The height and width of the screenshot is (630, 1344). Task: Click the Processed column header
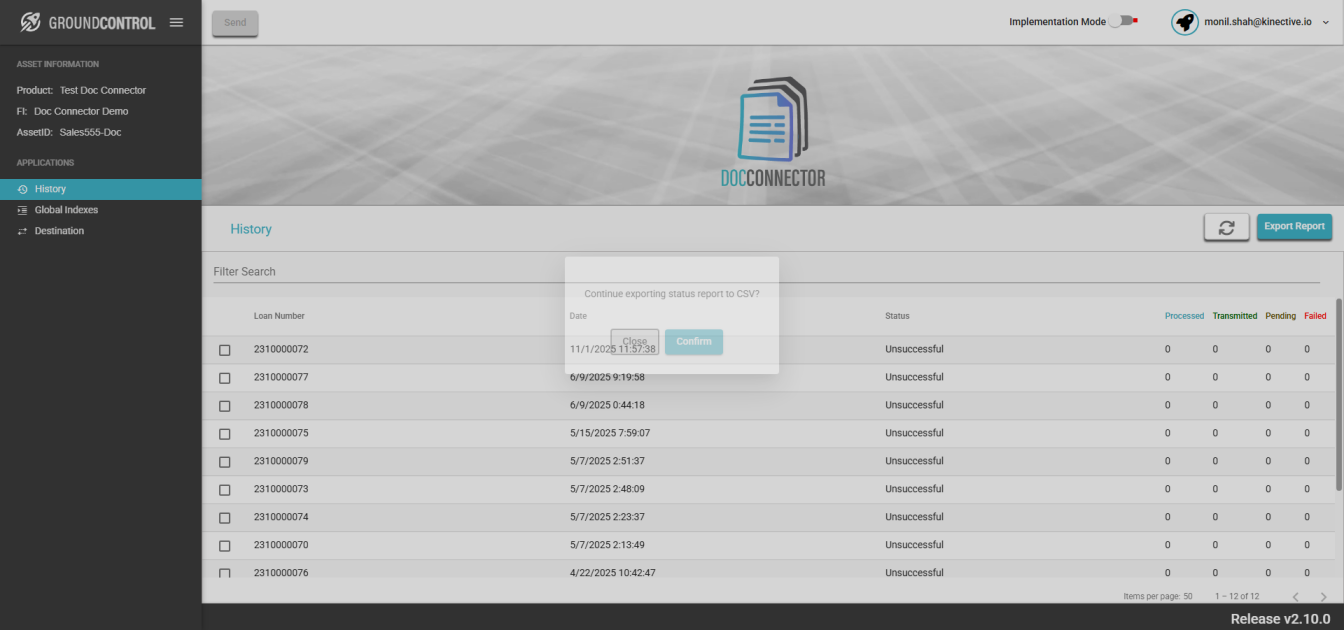[1184, 316]
